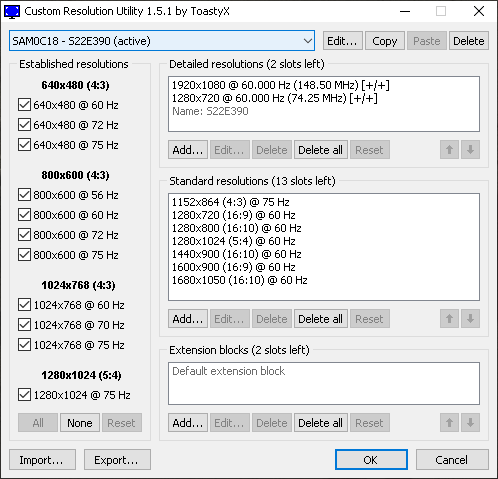This screenshot has height=479, width=498.
Task: Click the move up arrow for extension blocks
Action: (449, 423)
